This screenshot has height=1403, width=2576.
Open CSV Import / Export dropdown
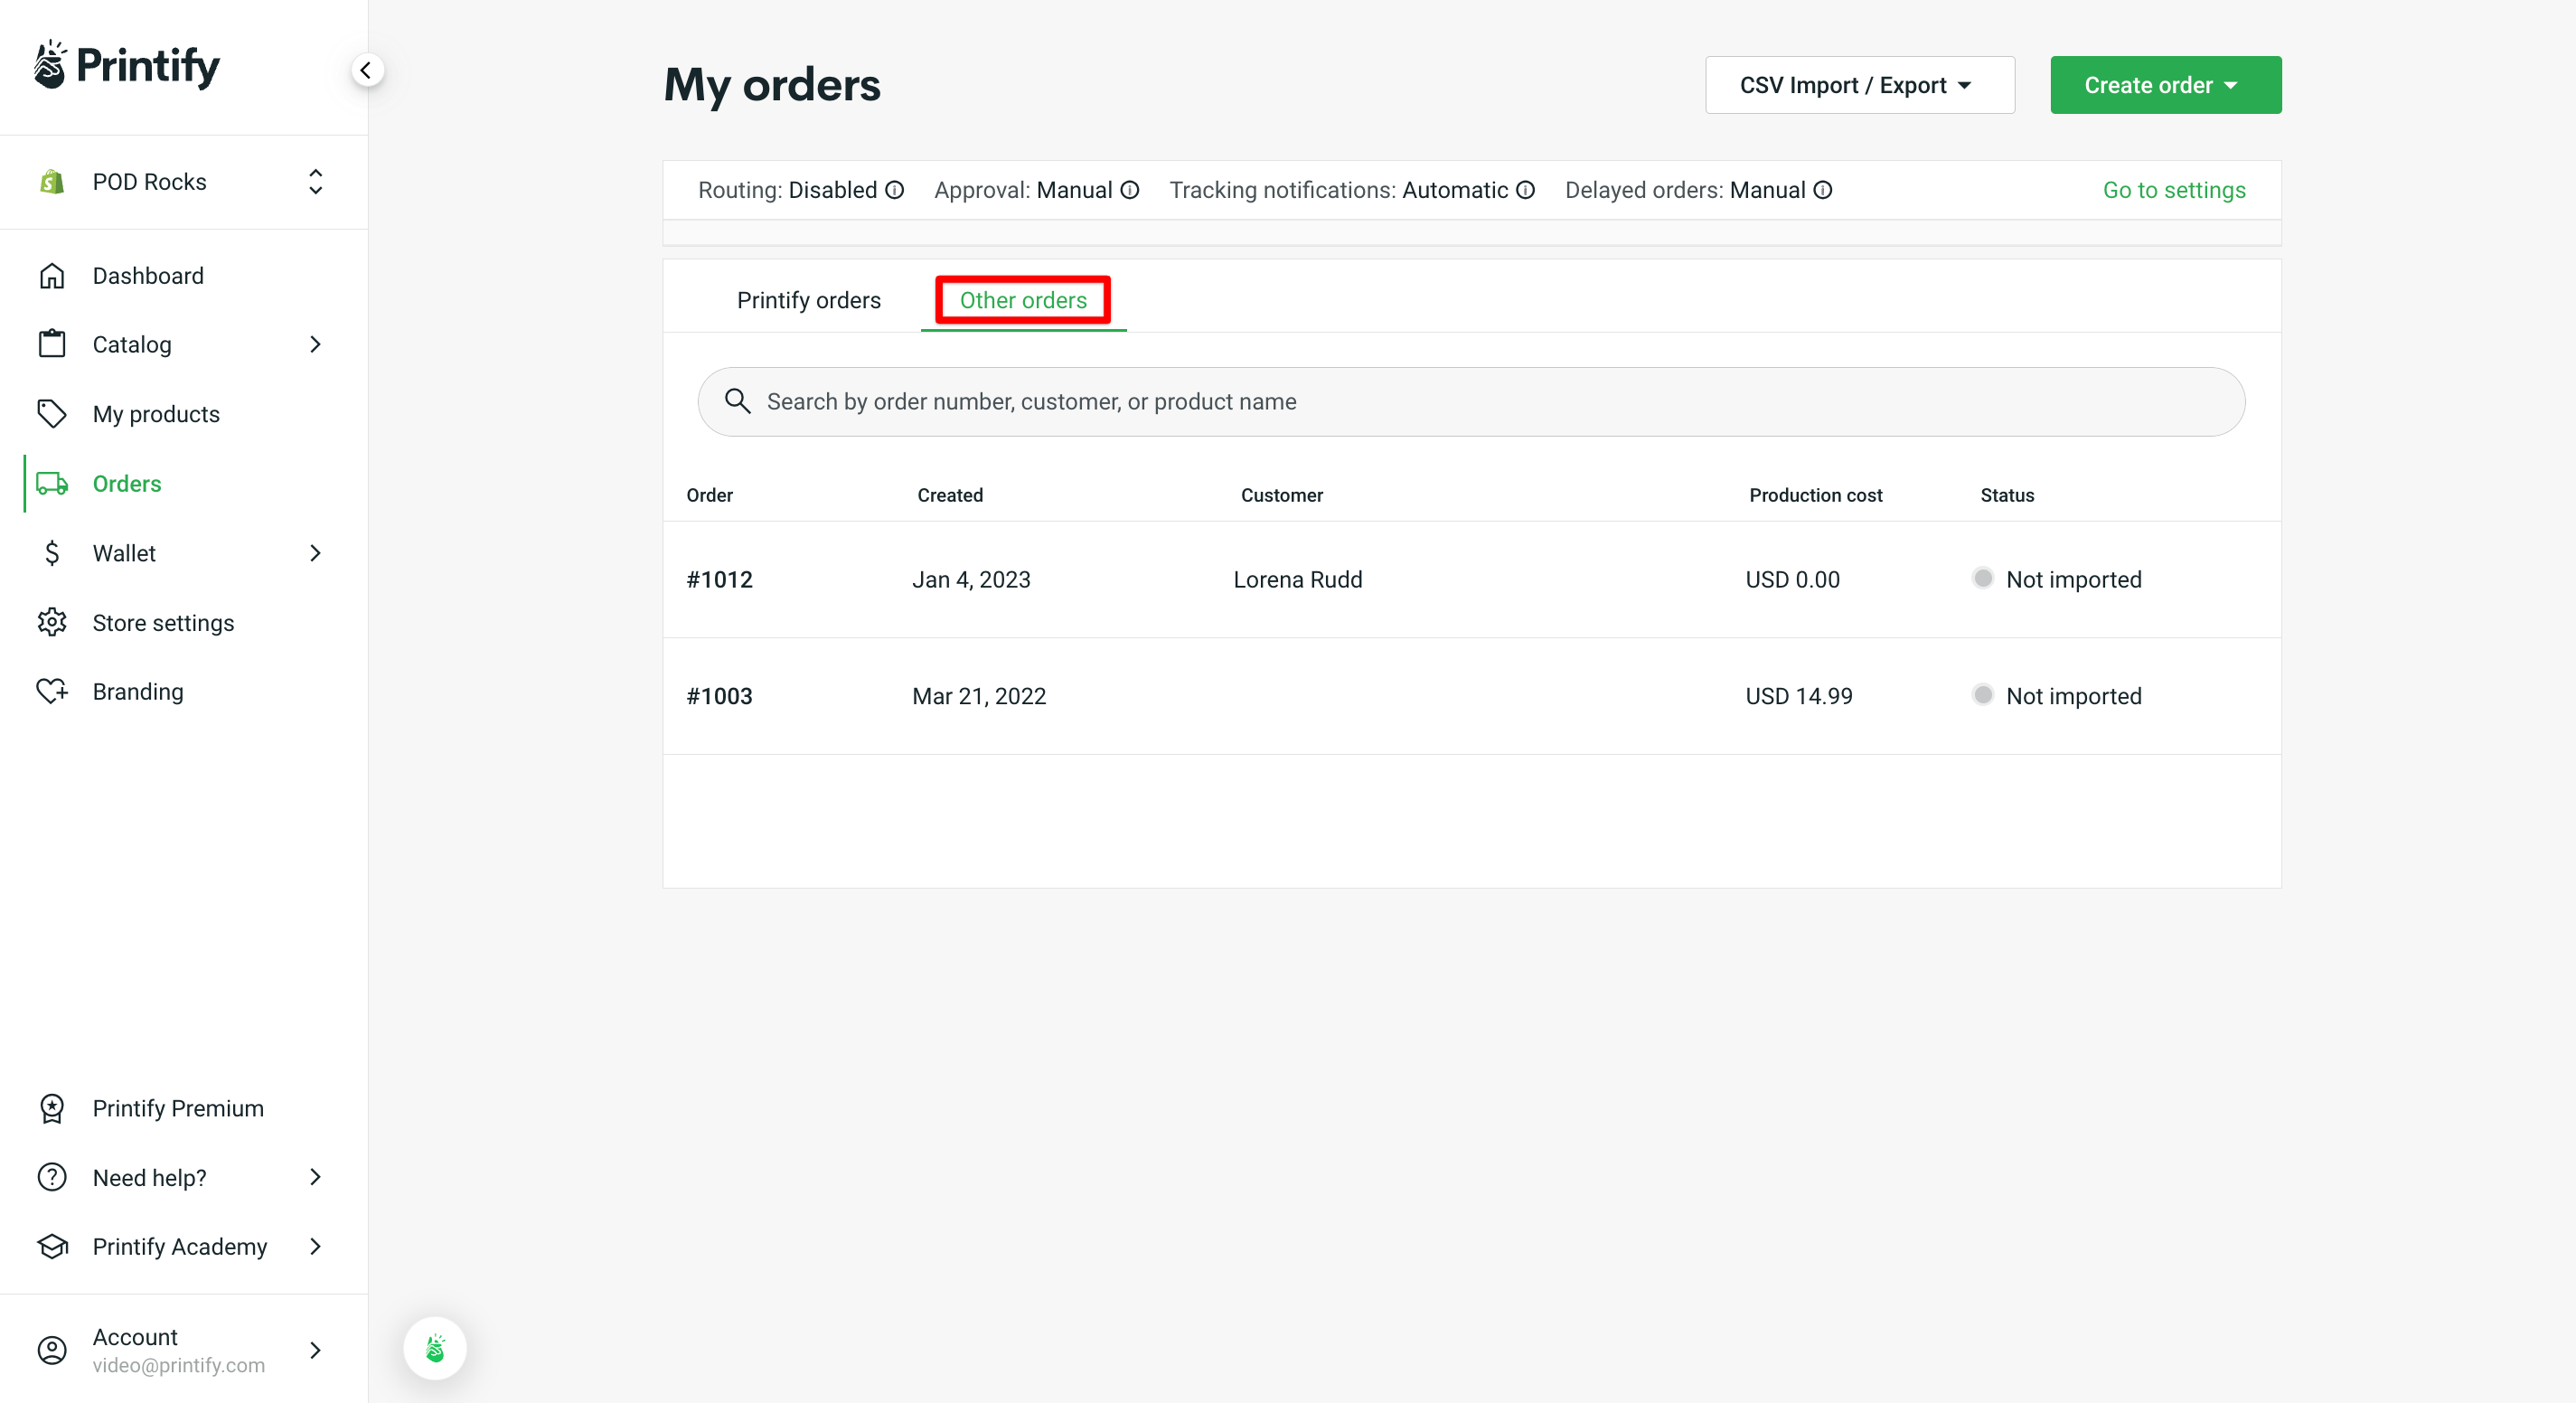(x=1856, y=83)
